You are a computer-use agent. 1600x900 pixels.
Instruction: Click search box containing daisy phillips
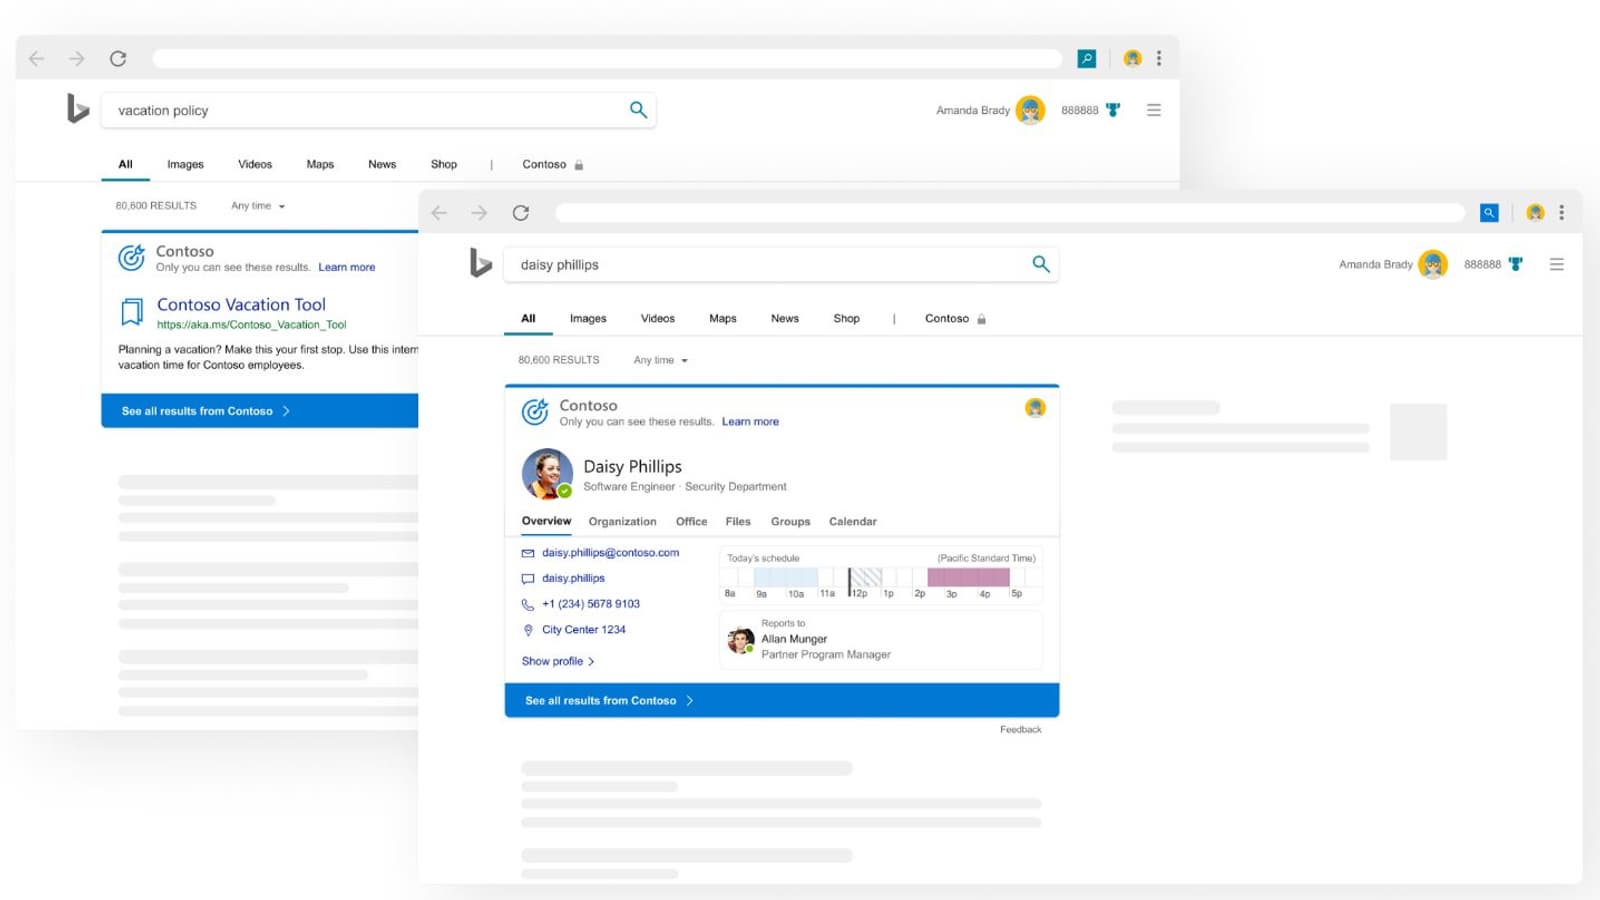(x=781, y=264)
